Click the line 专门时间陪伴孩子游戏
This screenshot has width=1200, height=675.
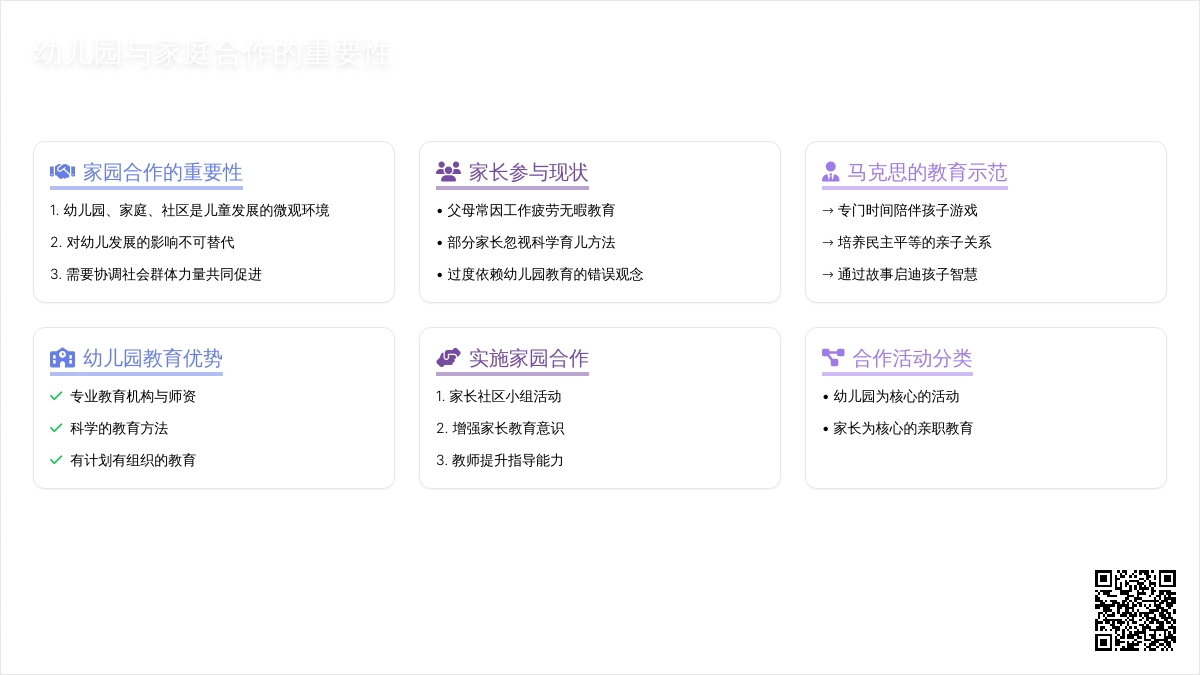click(900, 210)
